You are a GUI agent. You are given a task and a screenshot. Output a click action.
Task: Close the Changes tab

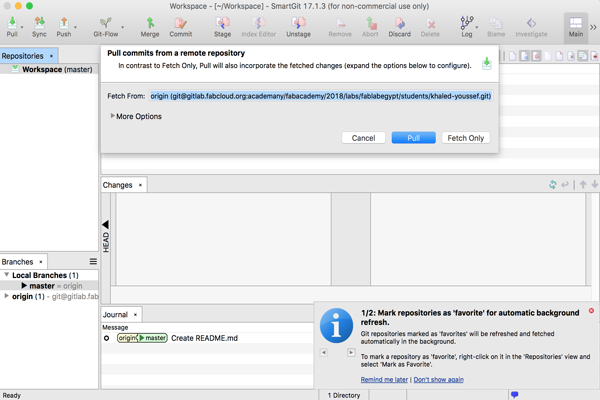[x=140, y=185]
